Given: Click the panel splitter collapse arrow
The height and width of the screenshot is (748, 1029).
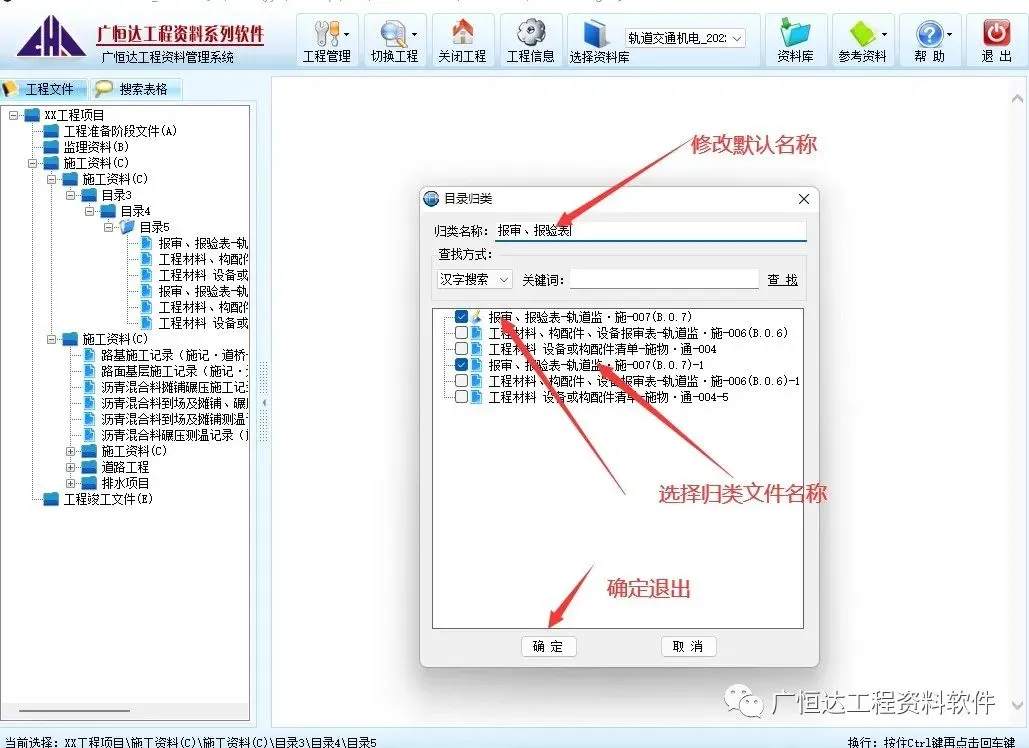Looking at the screenshot, I should click(264, 402).
